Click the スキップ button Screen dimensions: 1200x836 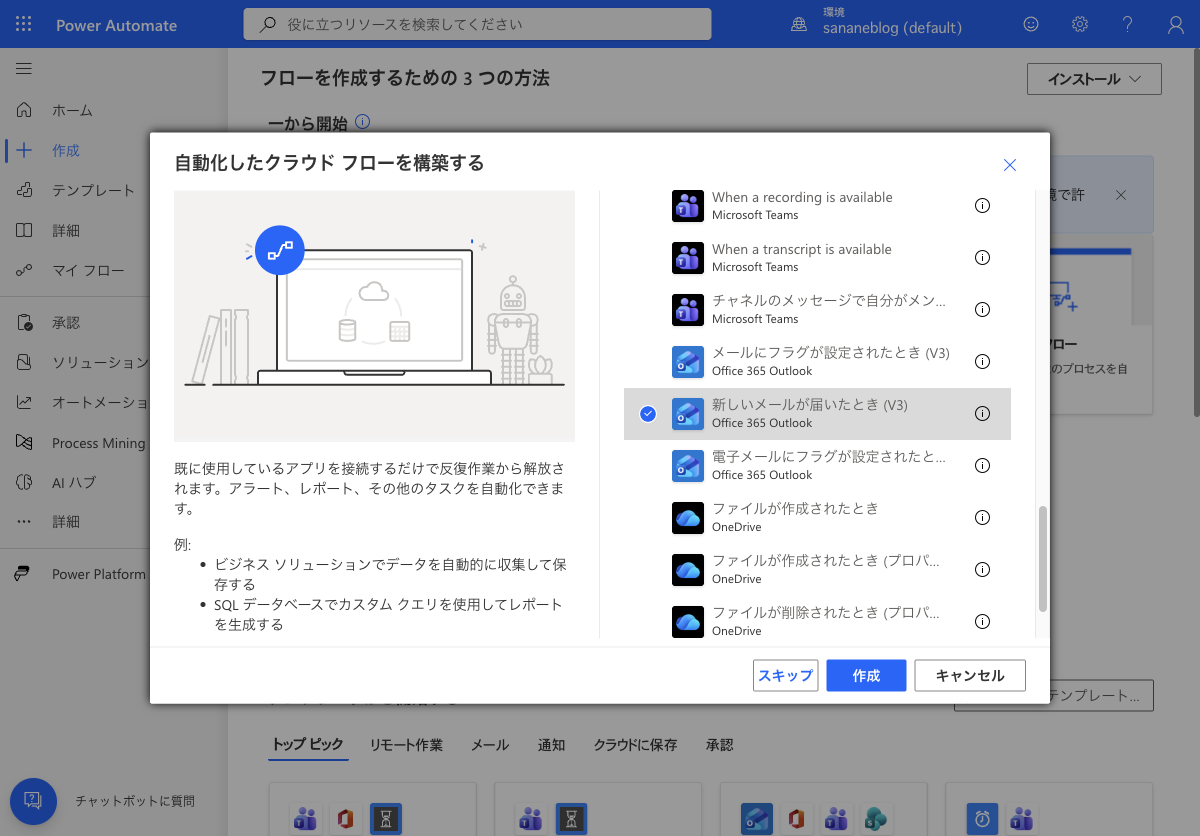click(786, 675)
